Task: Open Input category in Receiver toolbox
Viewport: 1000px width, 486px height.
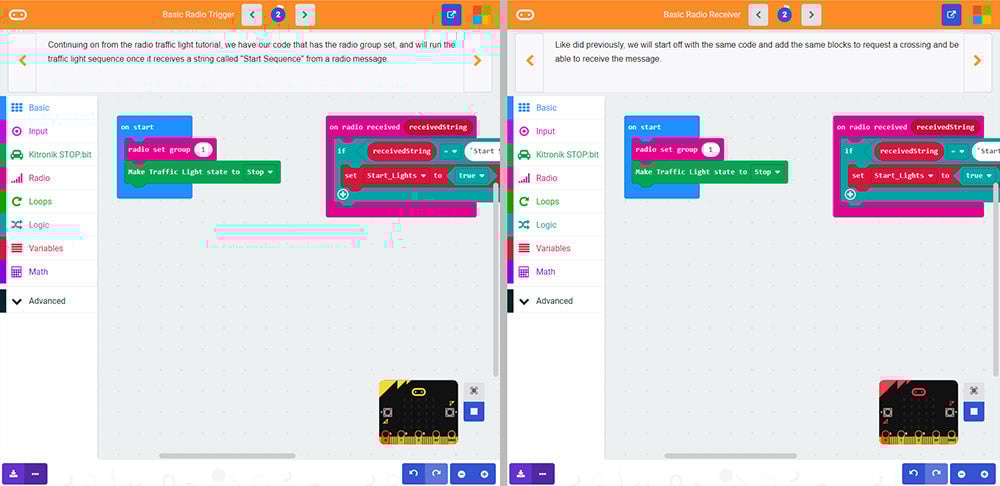Action: (x=556, y=131)
